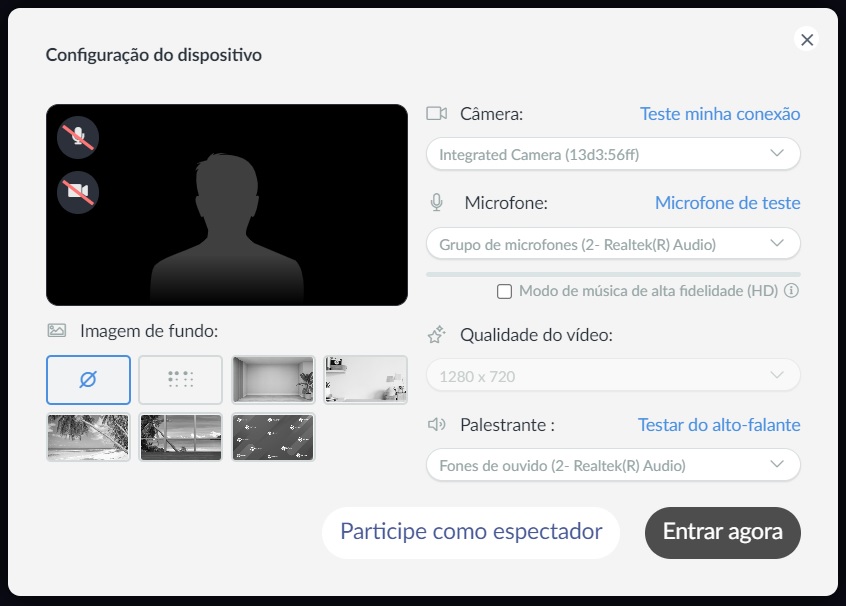
Task: Click the sparkle star icon for video quality
Action: point(436,335)
